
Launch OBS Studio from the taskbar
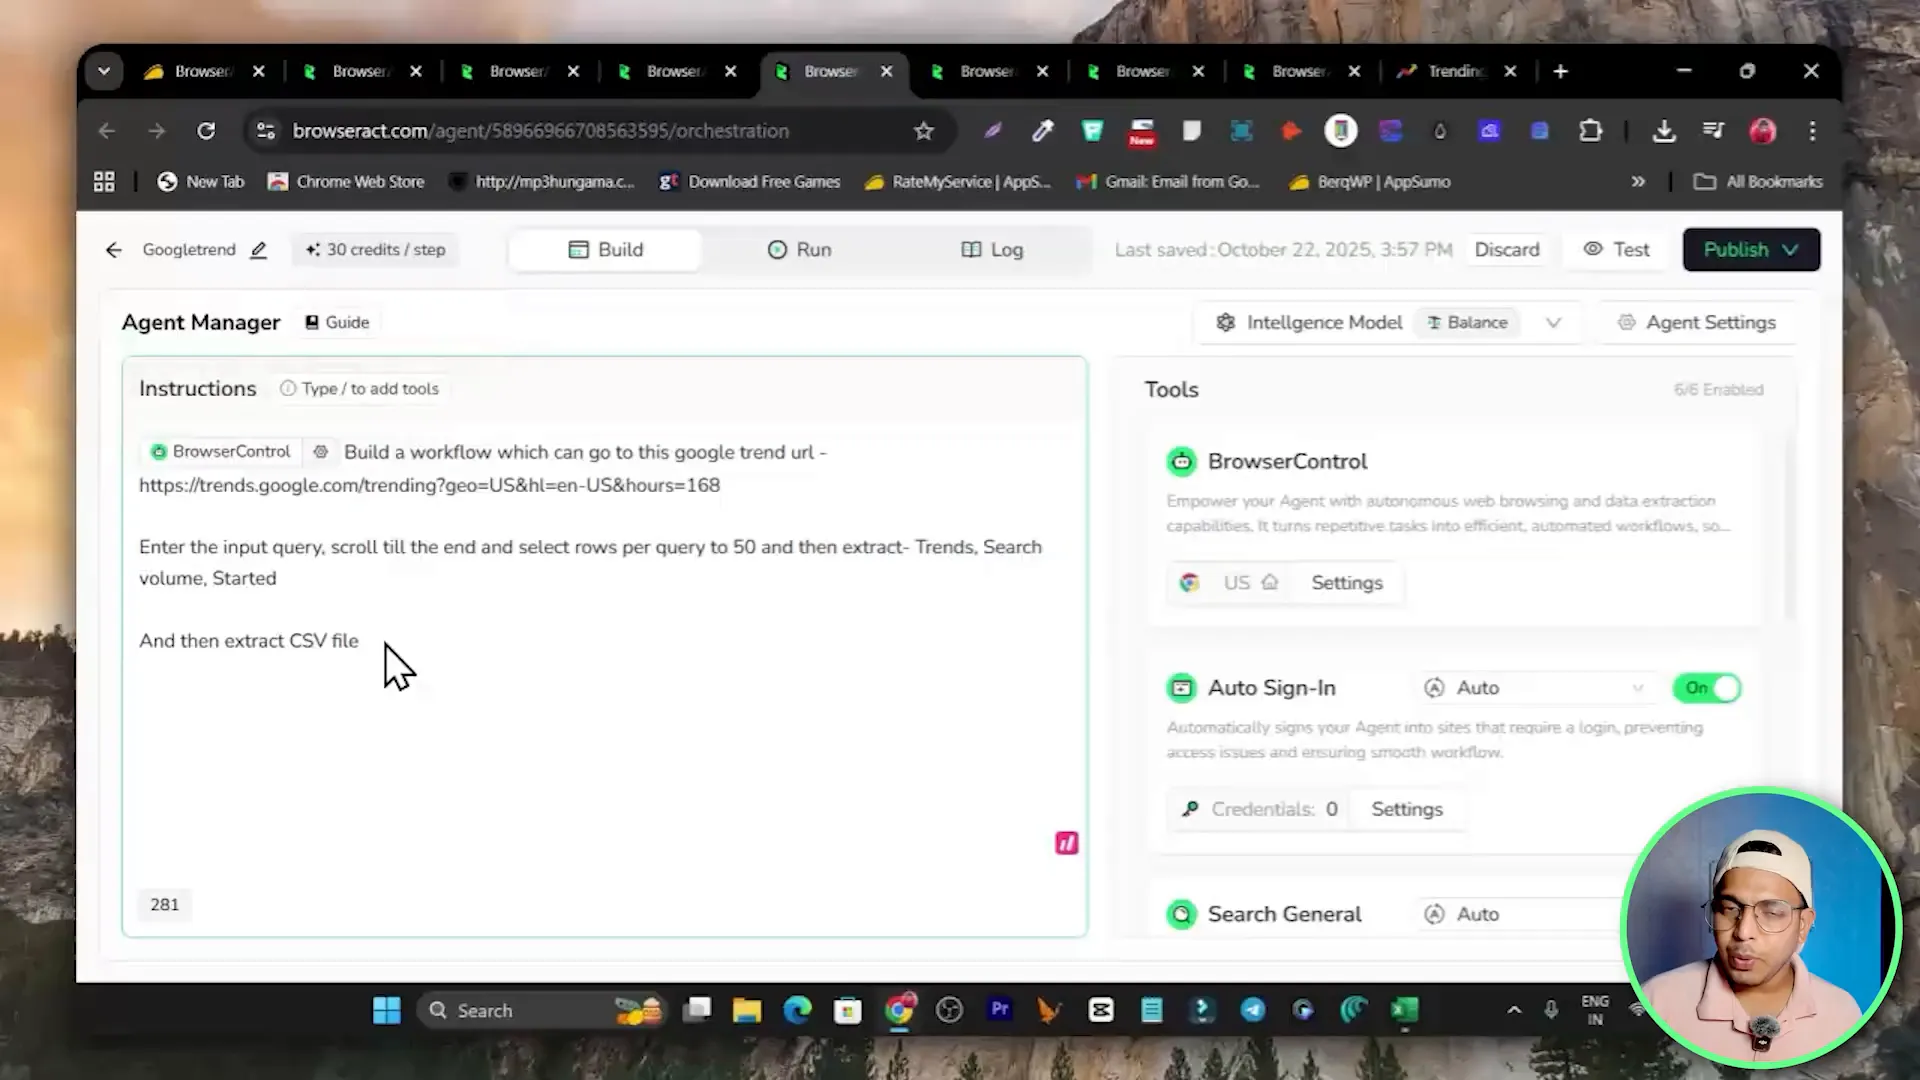pos(949,1010)
